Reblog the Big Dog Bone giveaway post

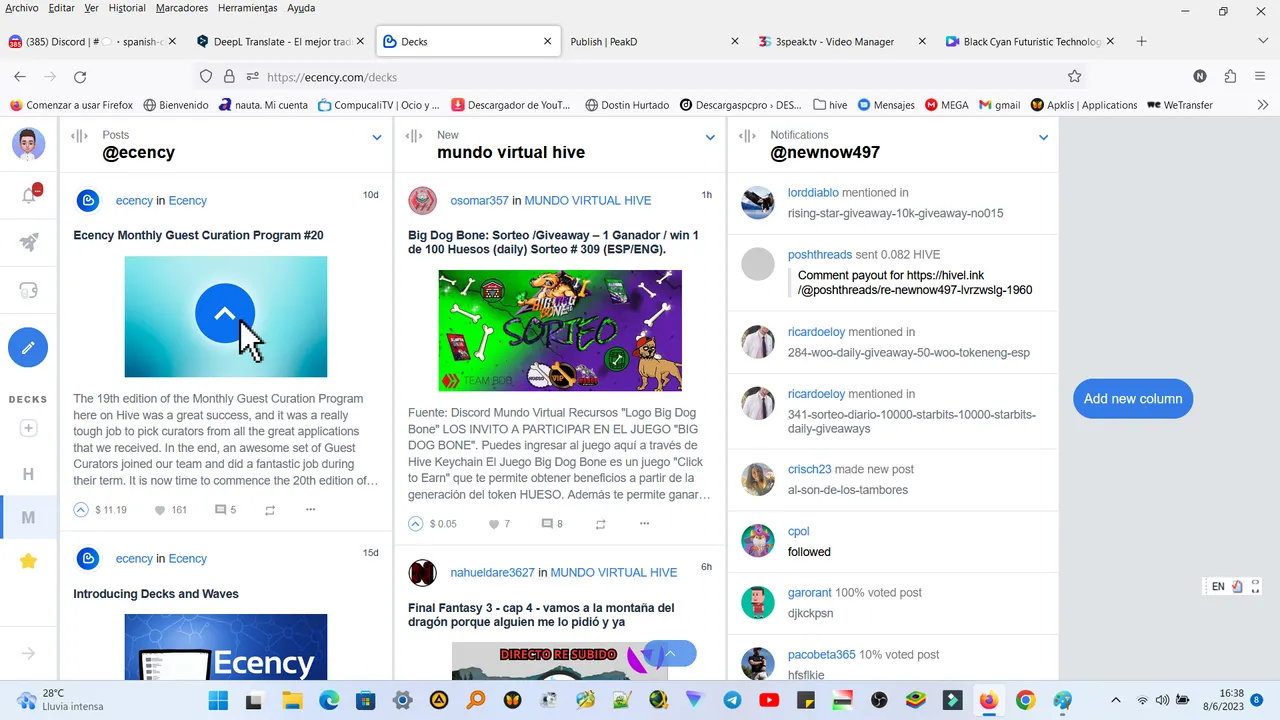[600, 524]
